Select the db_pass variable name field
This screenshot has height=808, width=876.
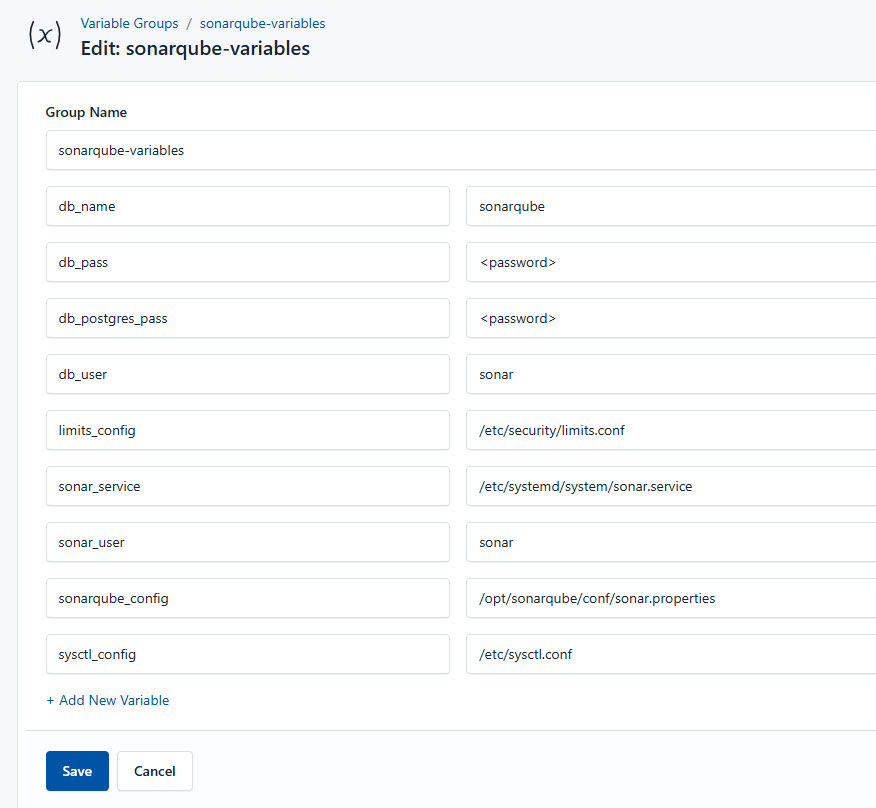[247, 262]
